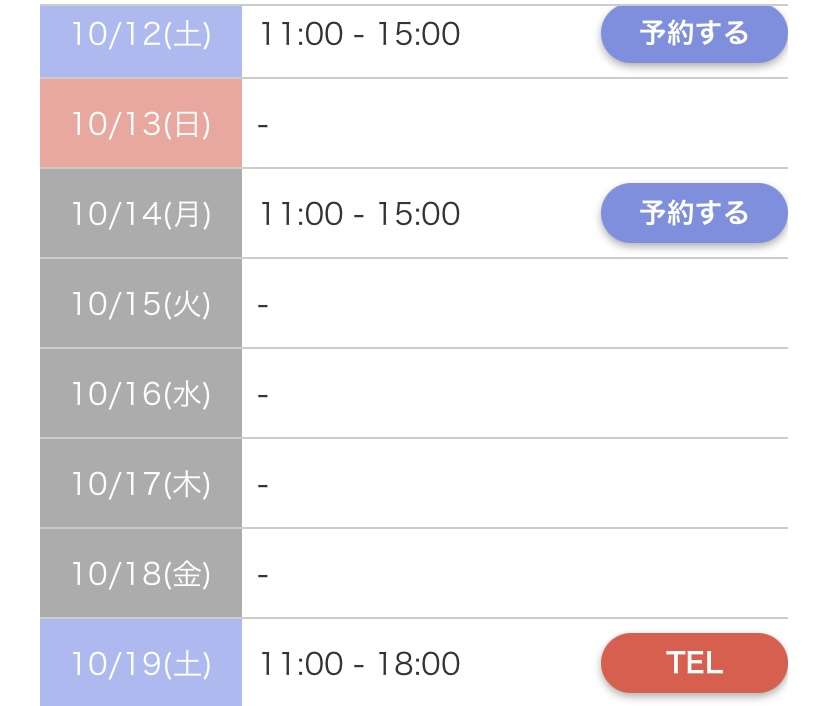Click the dash in the 10/13 row
This screenshot has height=706, width=828.
263,125
